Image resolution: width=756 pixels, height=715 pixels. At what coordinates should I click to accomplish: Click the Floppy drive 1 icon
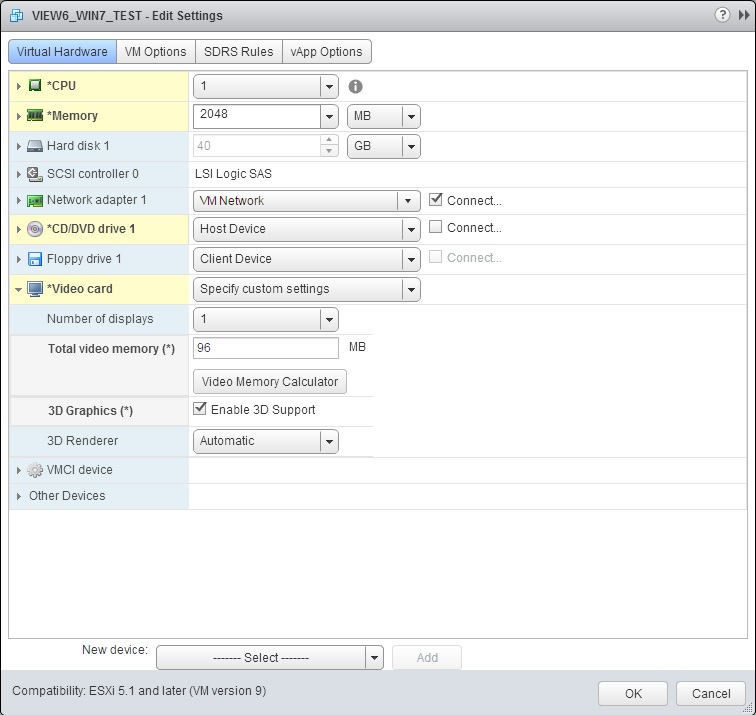[x=35, y=259]
